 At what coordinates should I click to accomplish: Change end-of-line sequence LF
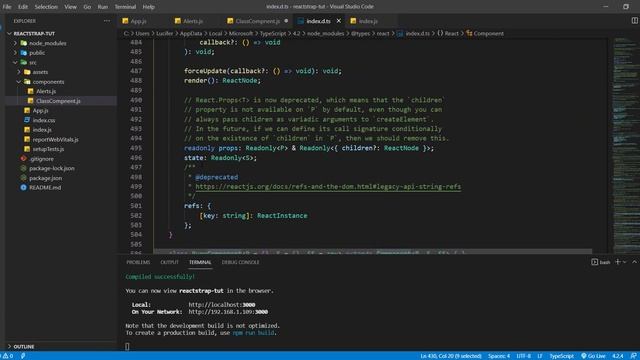point(540,356)
